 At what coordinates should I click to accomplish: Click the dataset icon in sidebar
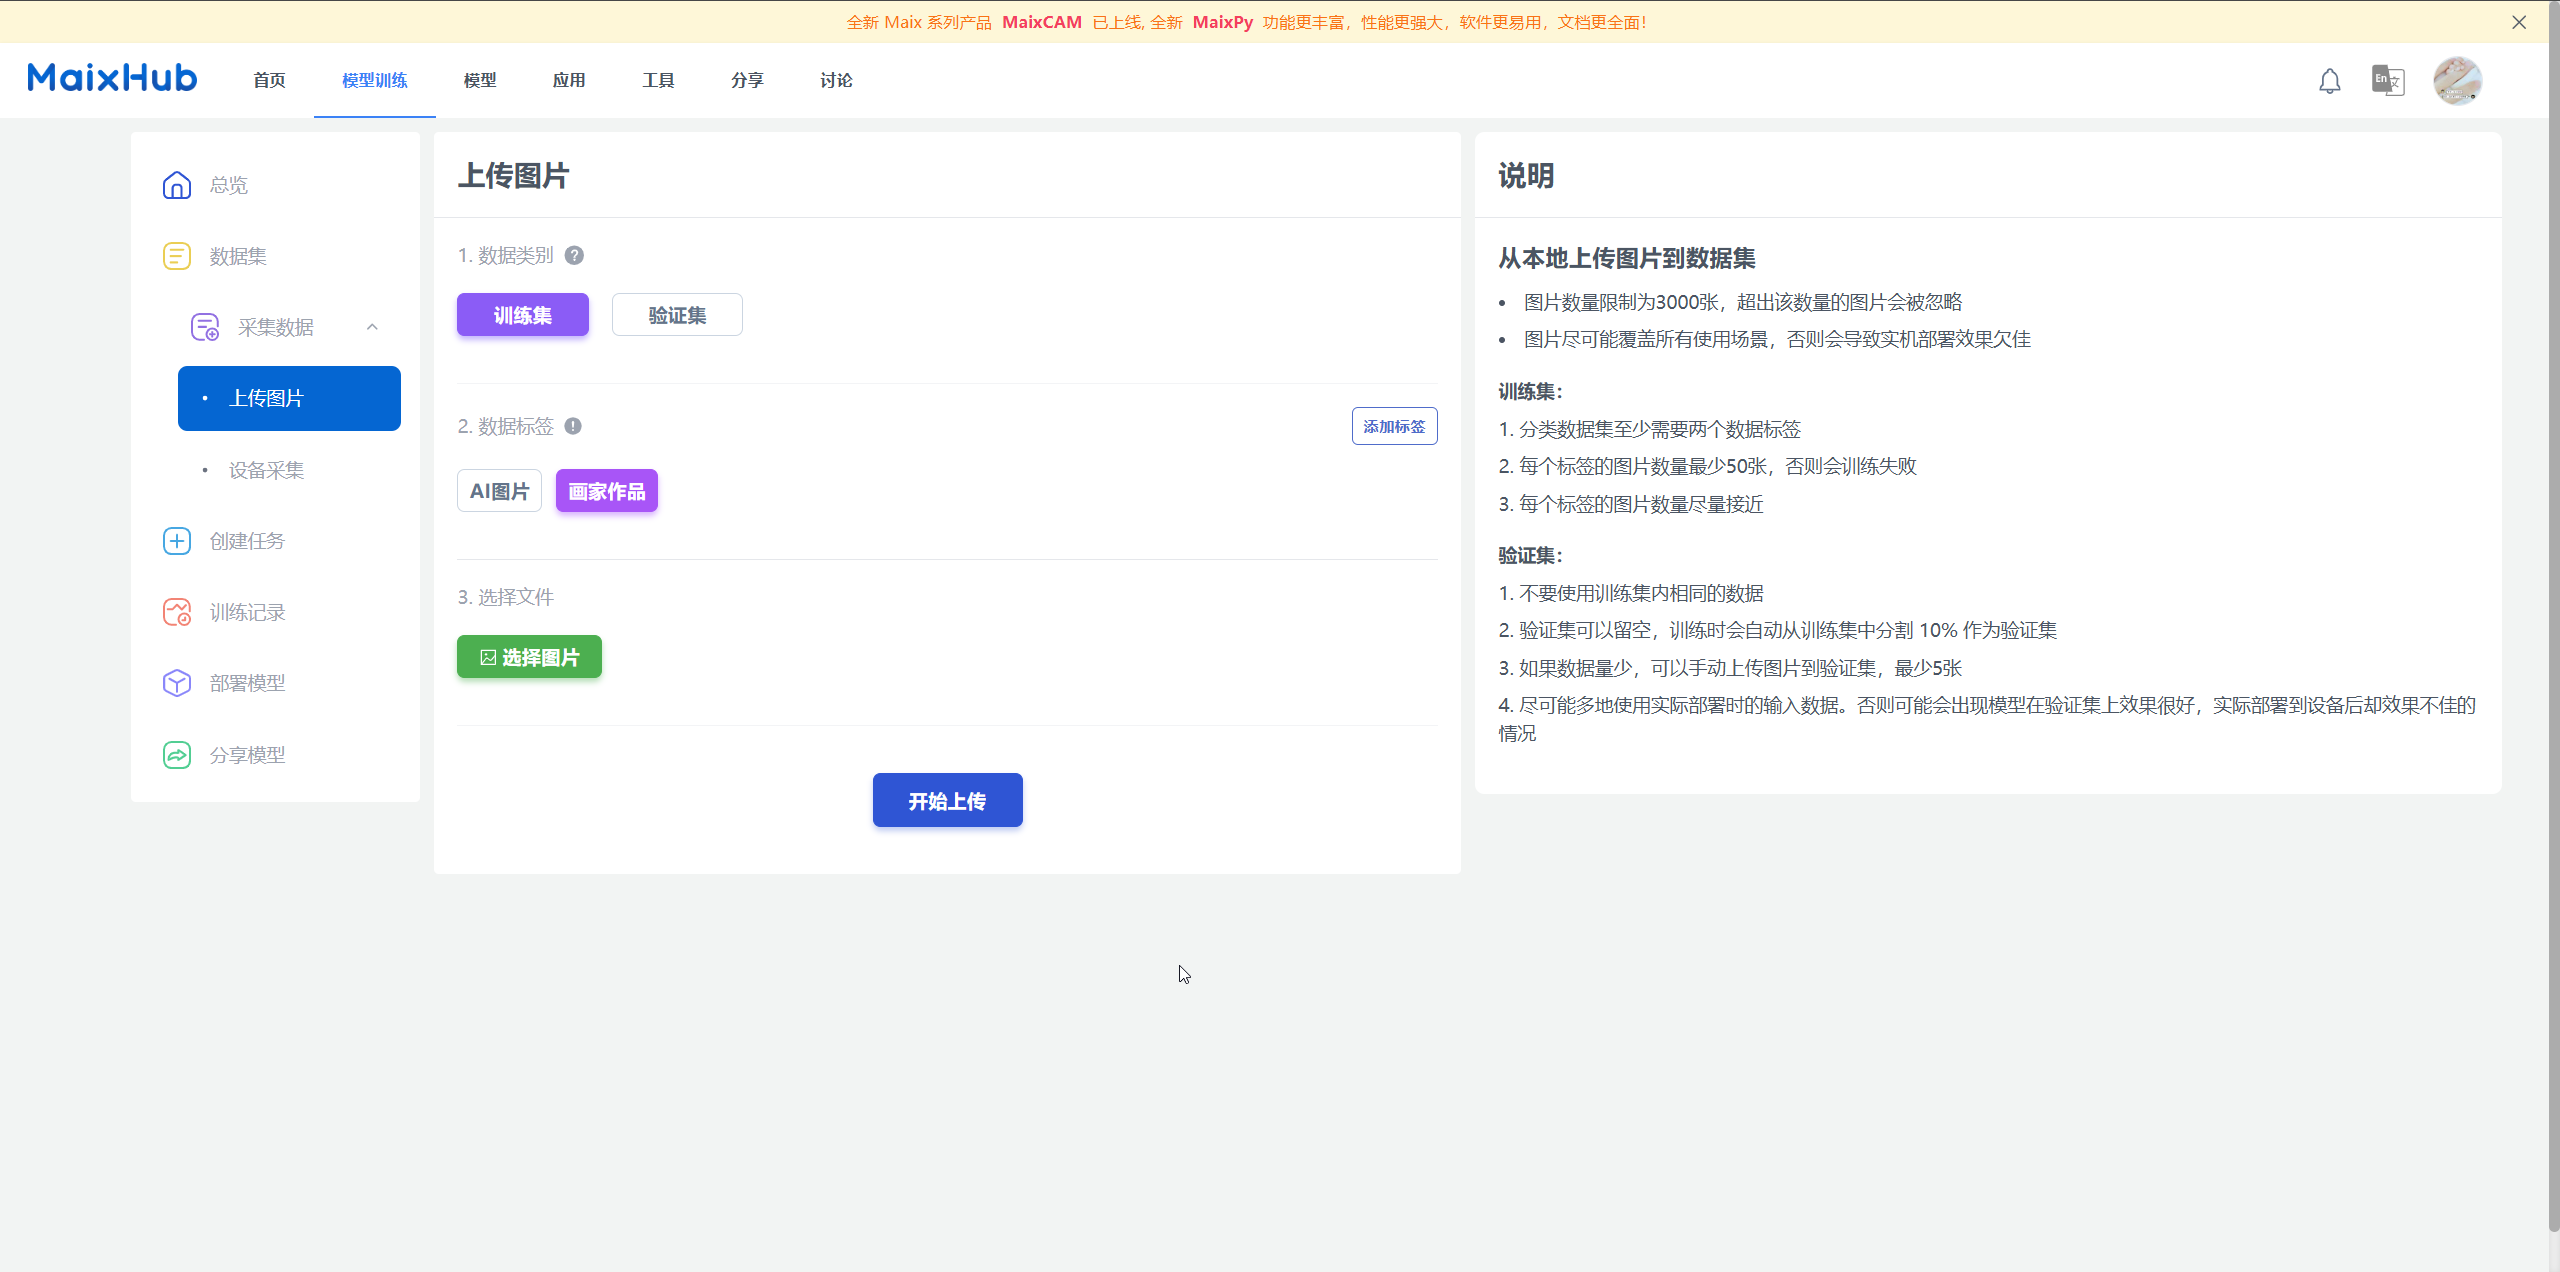[177, 256]
